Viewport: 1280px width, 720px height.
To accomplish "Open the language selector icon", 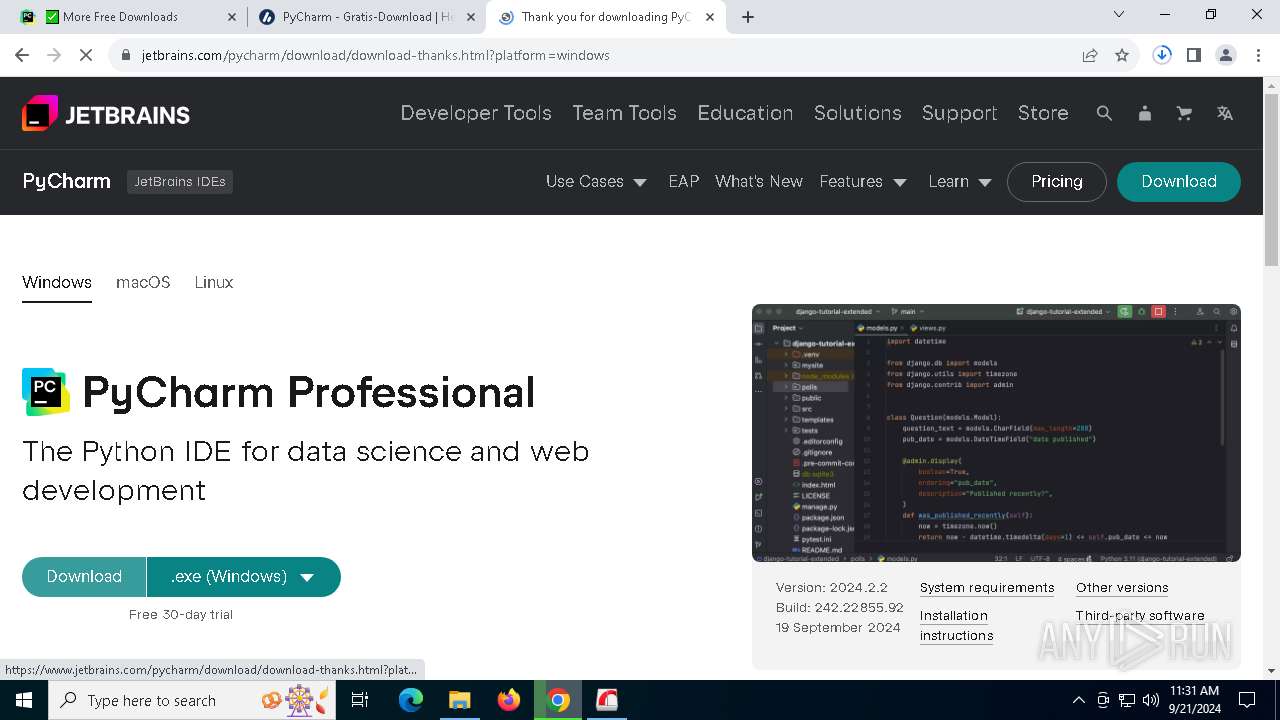I will pyautogui.click(x=1224, y=113).
